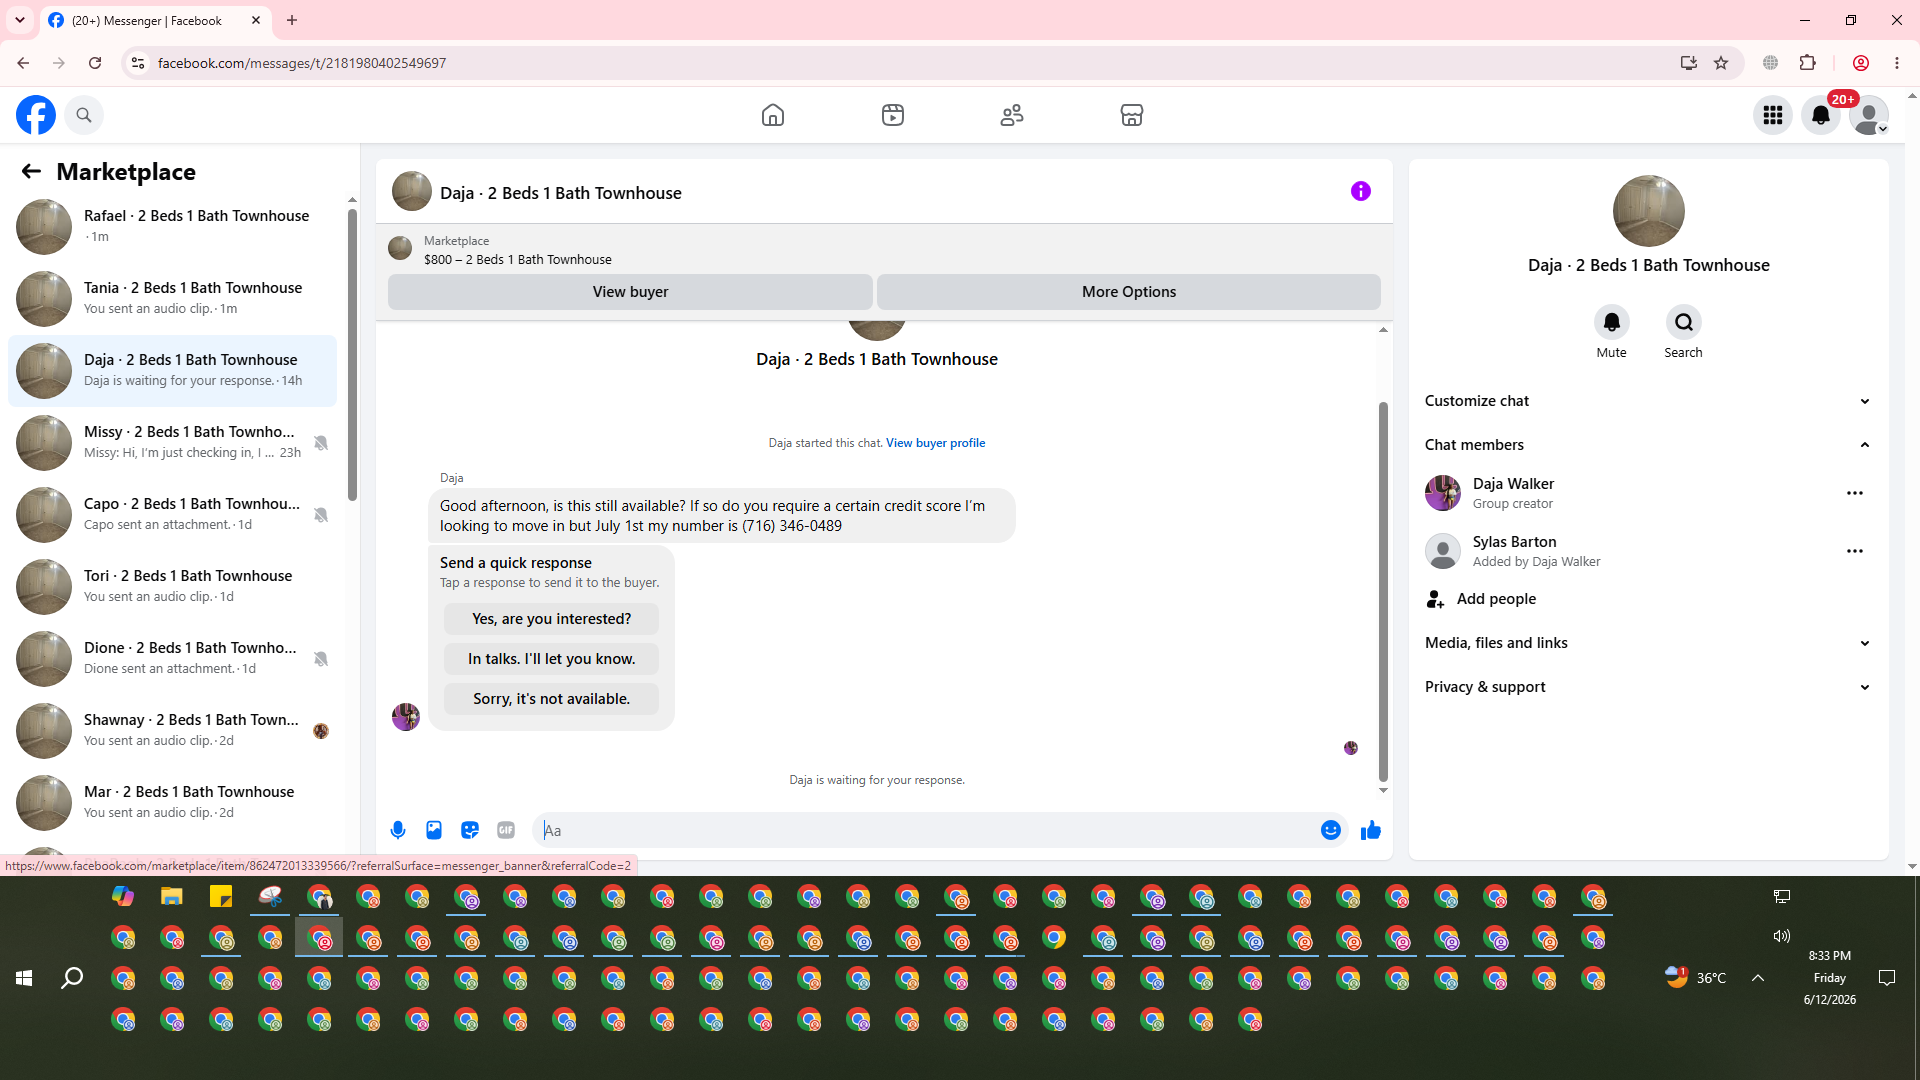This screenshot has height=1080, width=1920.
Task: Open Rafael townhouse conversation
Action: coord(172,227)
